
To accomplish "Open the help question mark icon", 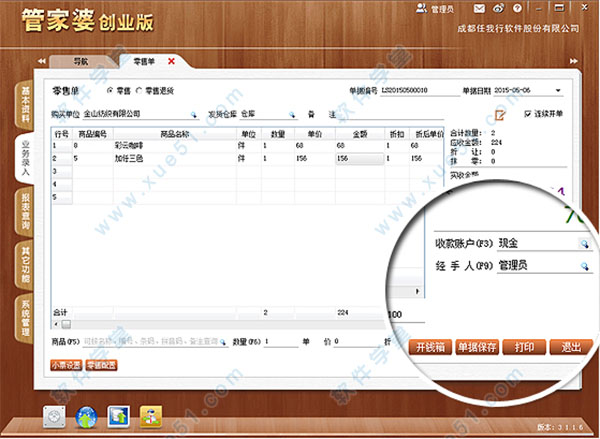I will 517,8.
